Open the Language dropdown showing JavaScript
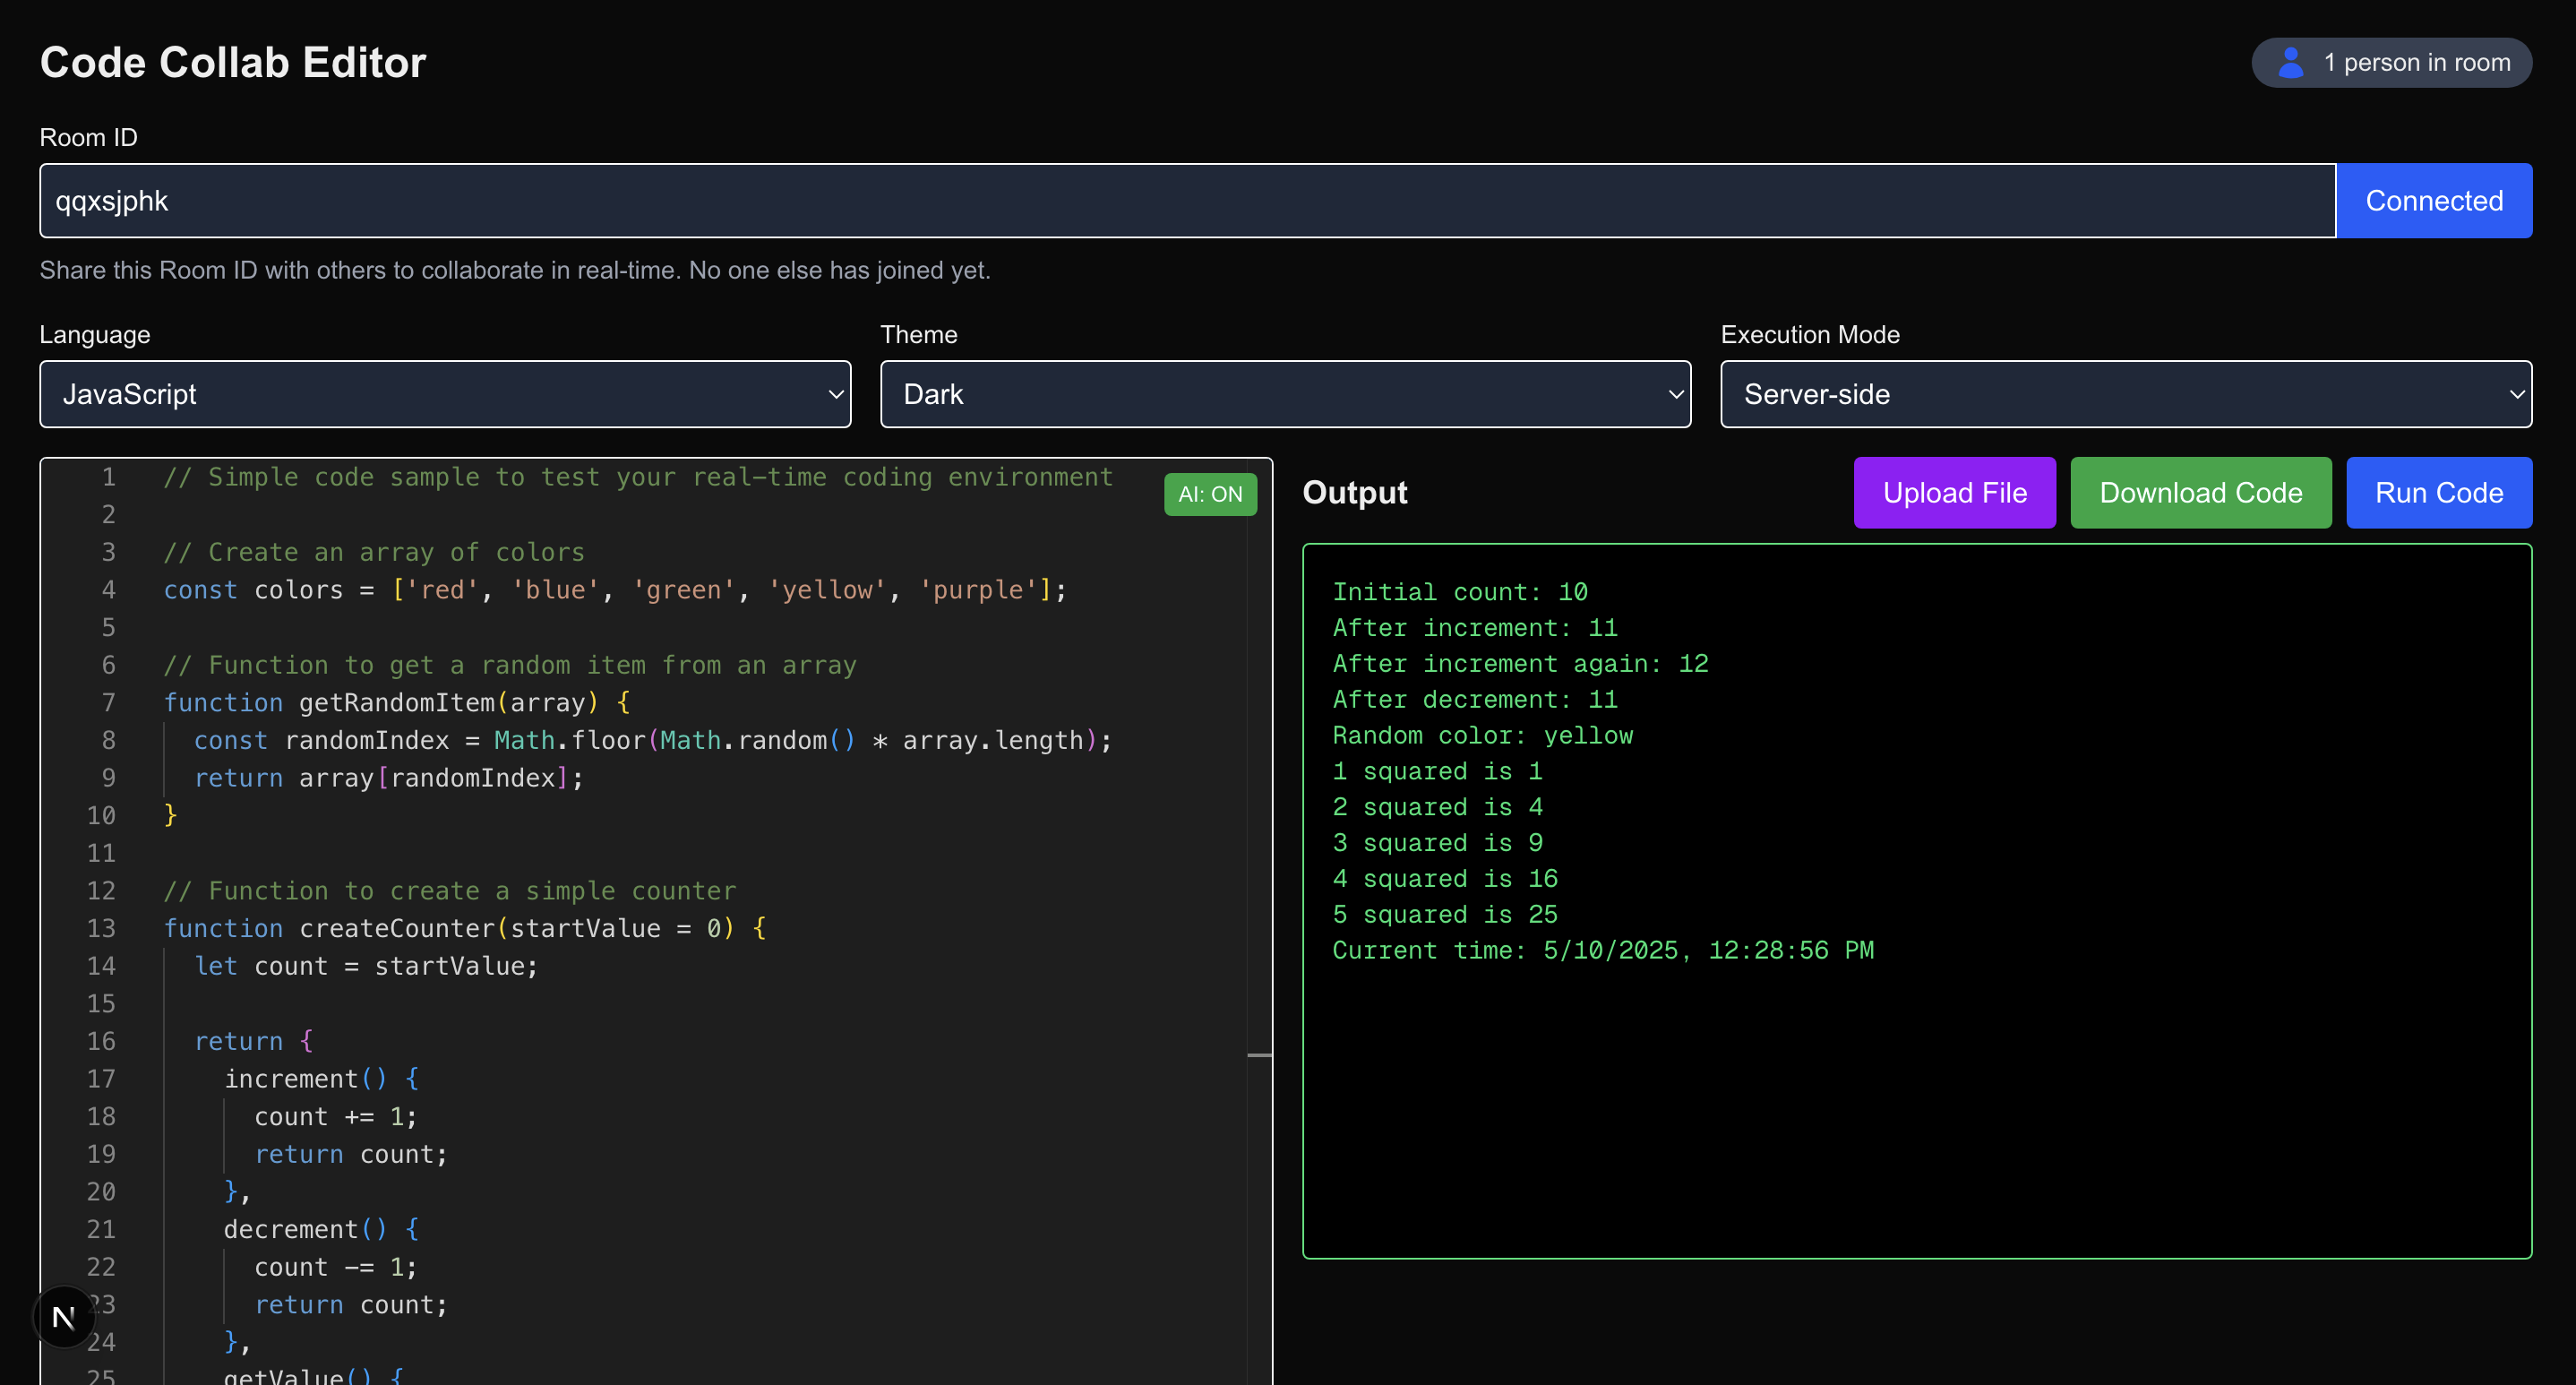Screen dimensions: 2576x1385 pyautogui.click(x=444, y=394)
